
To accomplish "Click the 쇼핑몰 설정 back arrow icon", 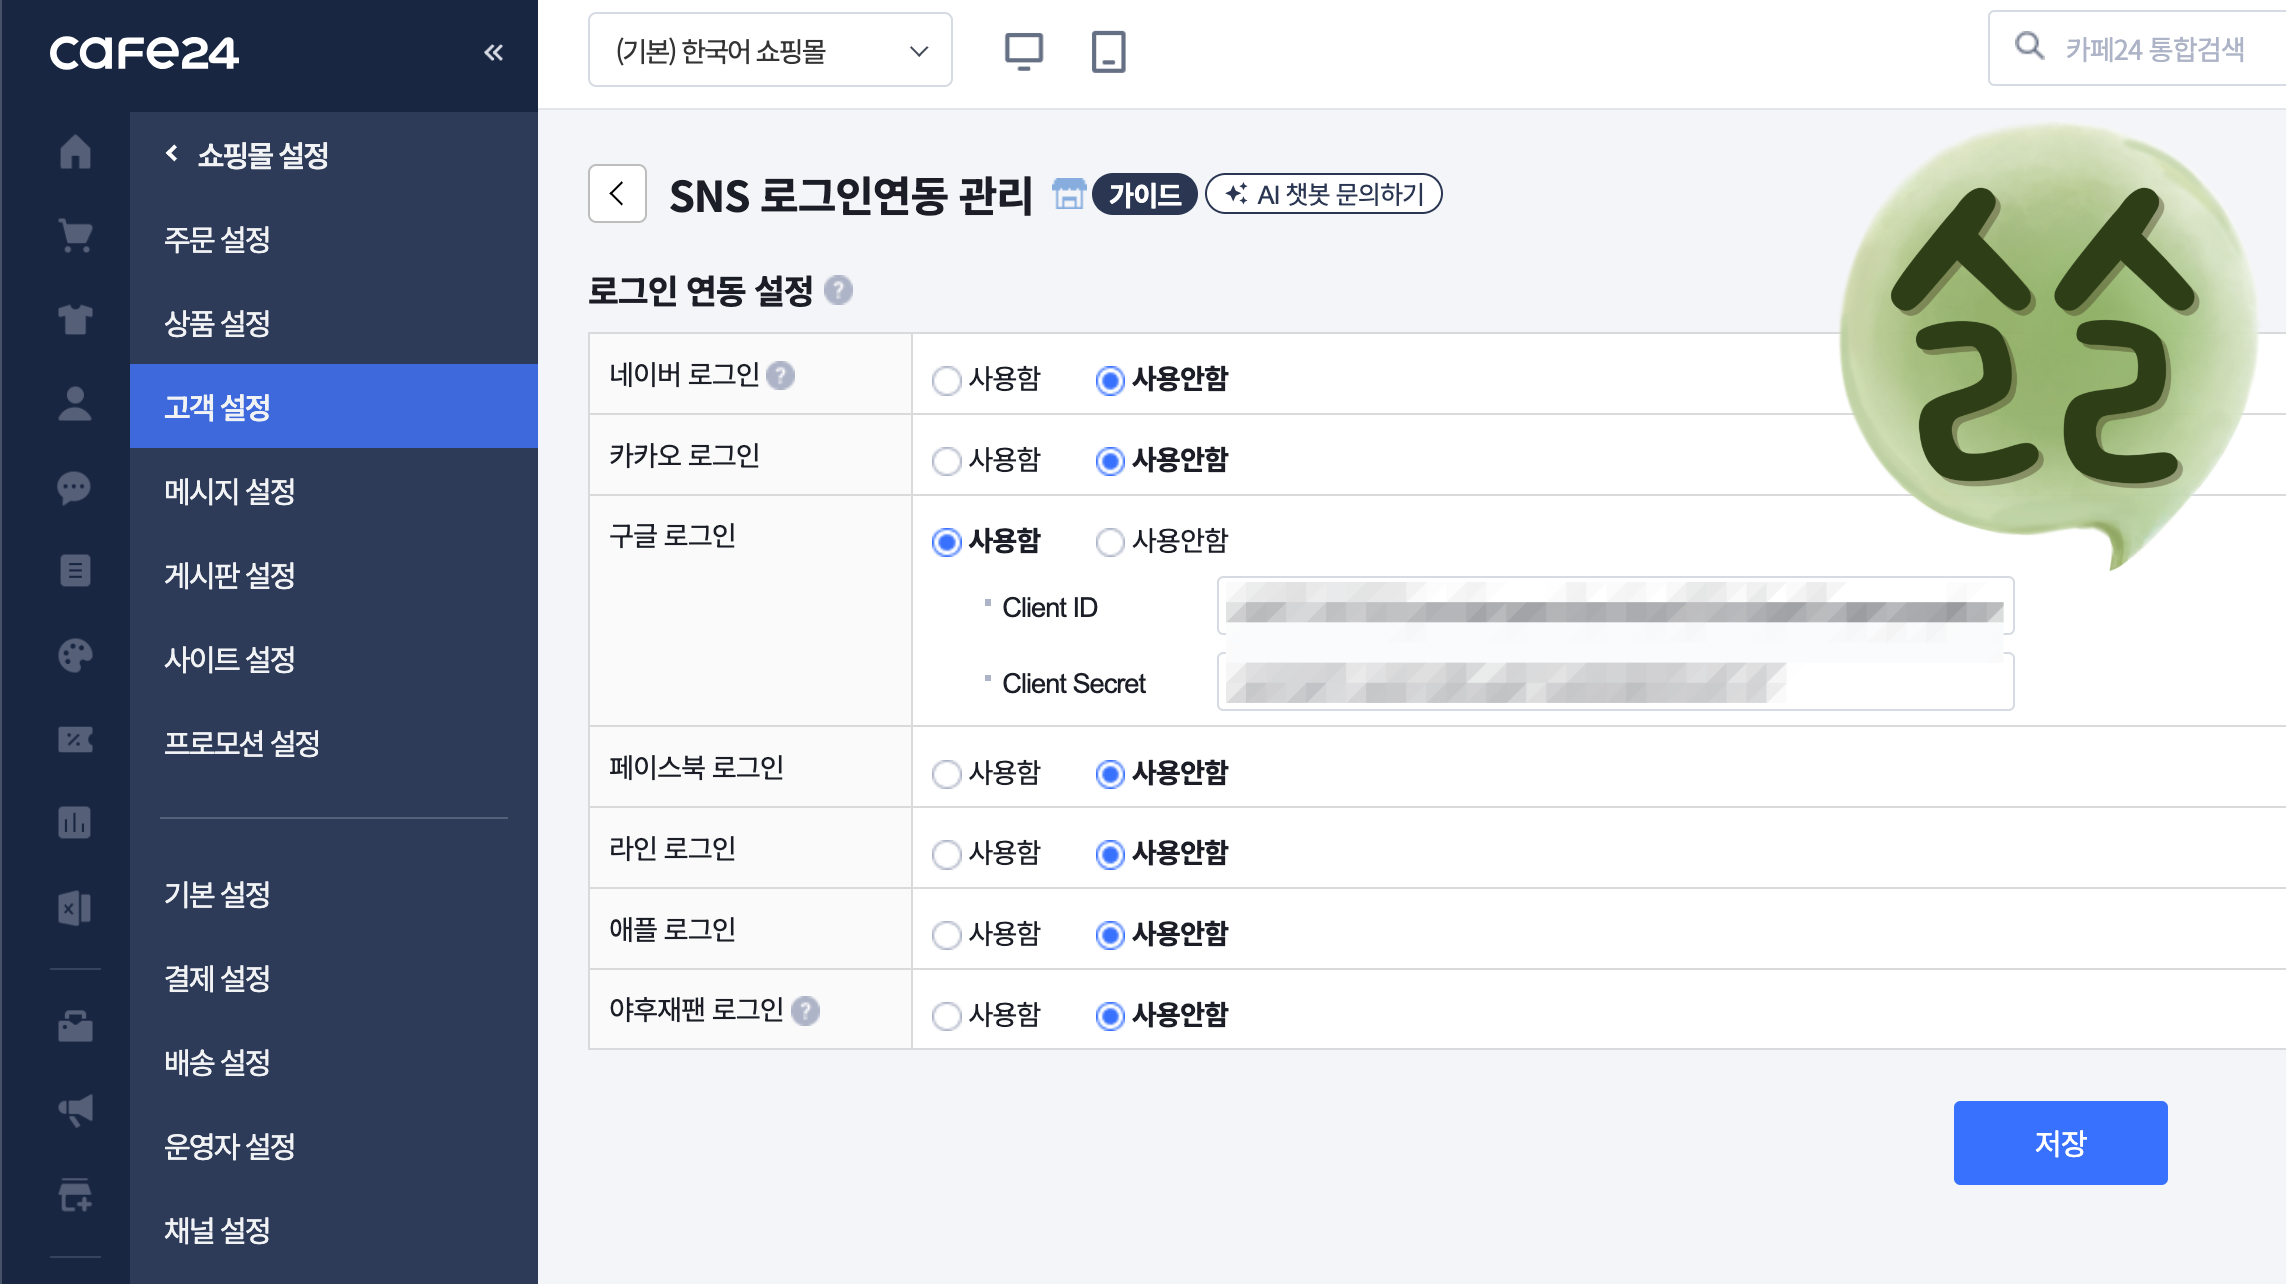I will point(170,152).
